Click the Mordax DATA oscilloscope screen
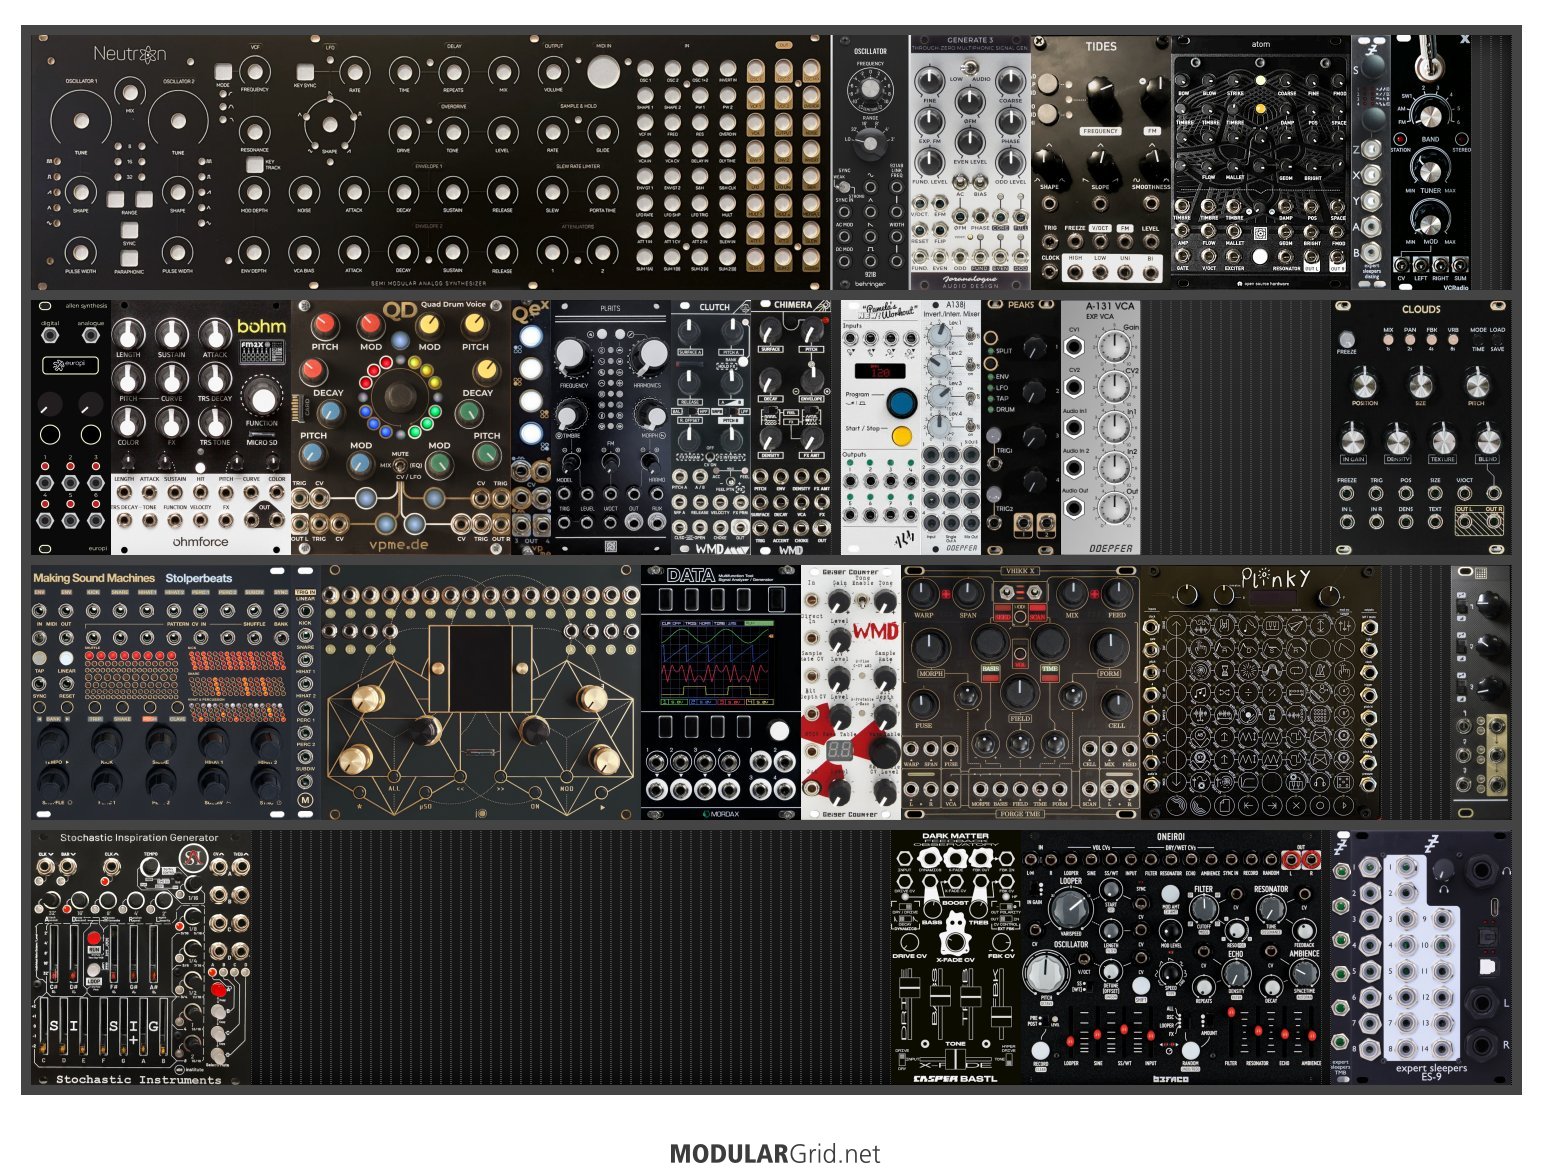The image size is (1552, 1175). (x=717, y=661)
